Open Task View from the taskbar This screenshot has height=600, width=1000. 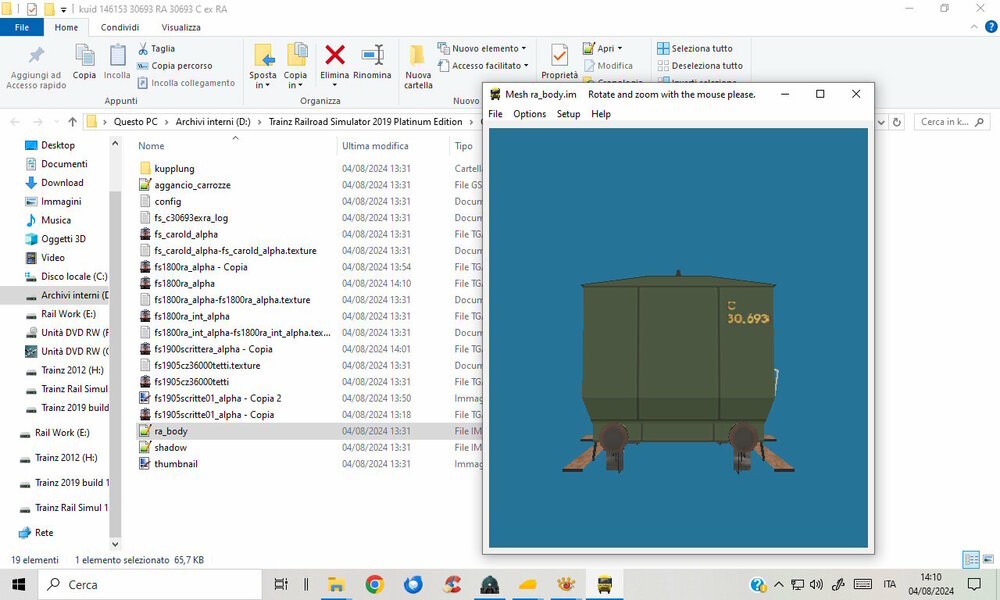coord(281,584)
